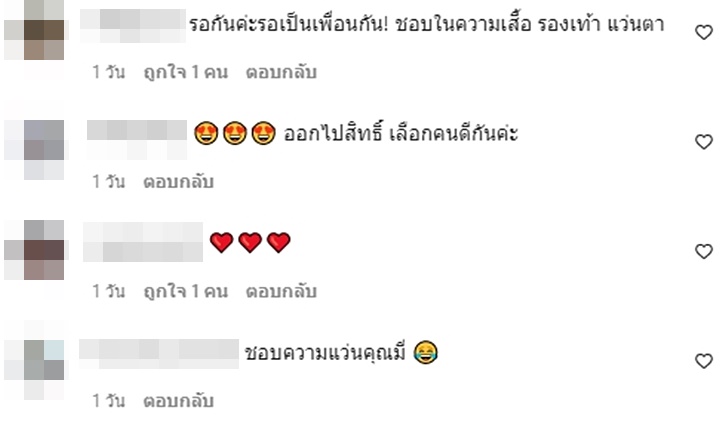Reply to the first comment via ตอบกลับ
The height and width of the screenshot is (431, 728).
(281, 72)
